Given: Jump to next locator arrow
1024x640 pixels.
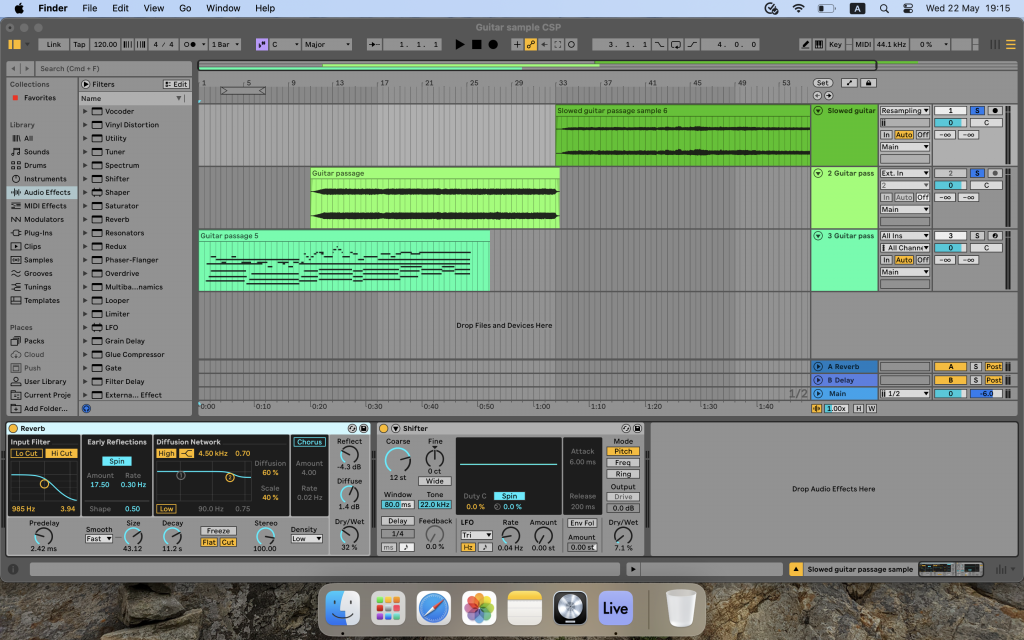Looking at the screenshot, I should pos(829,95).
